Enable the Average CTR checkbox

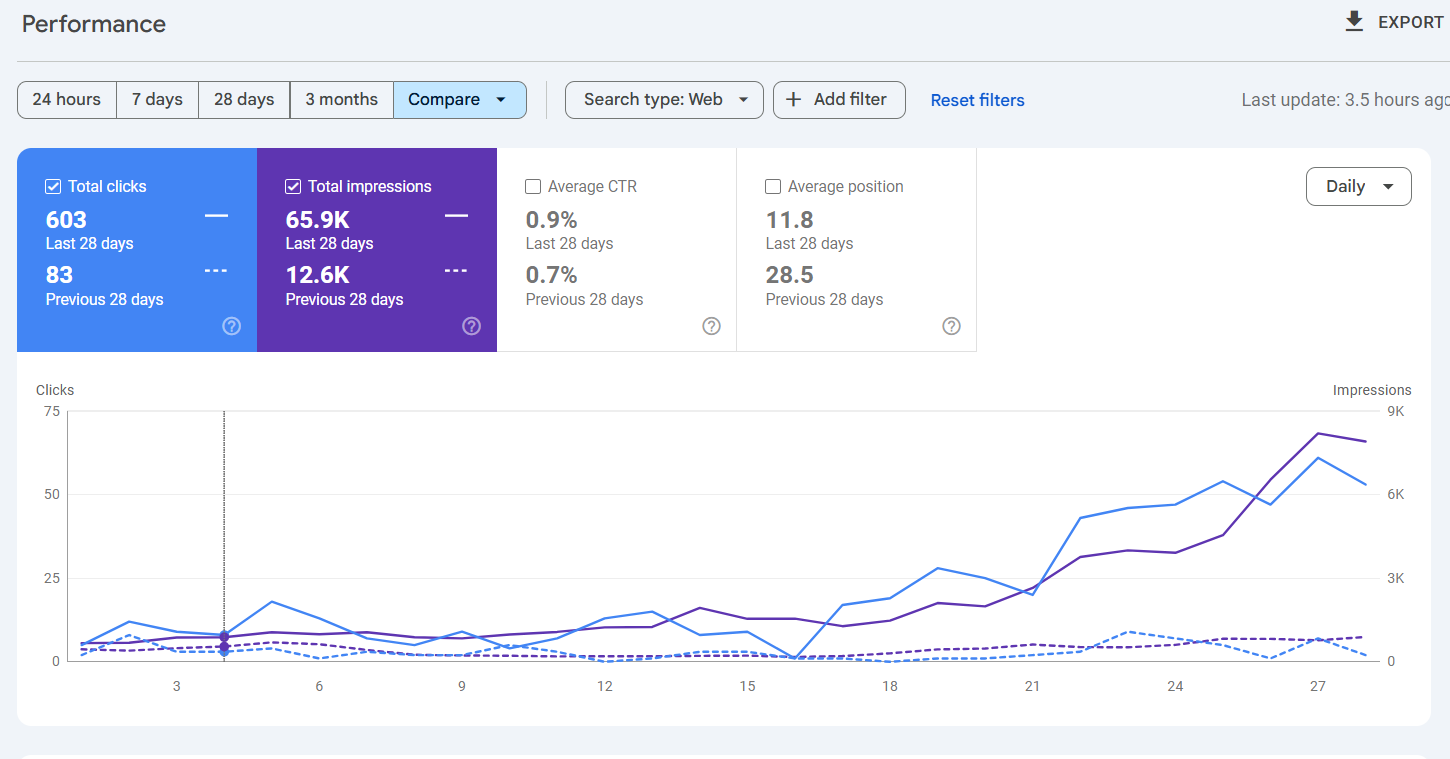pos(532,186)
